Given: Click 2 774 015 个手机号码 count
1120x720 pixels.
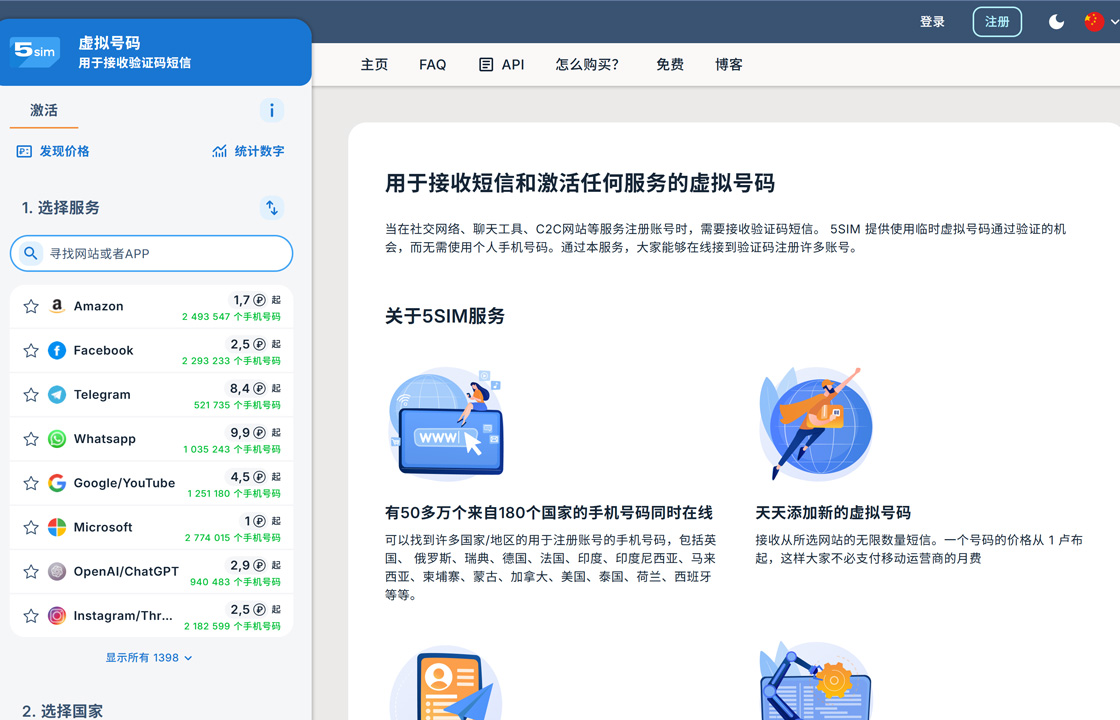Looking at the screenshot, I should (x=232, y=539).
